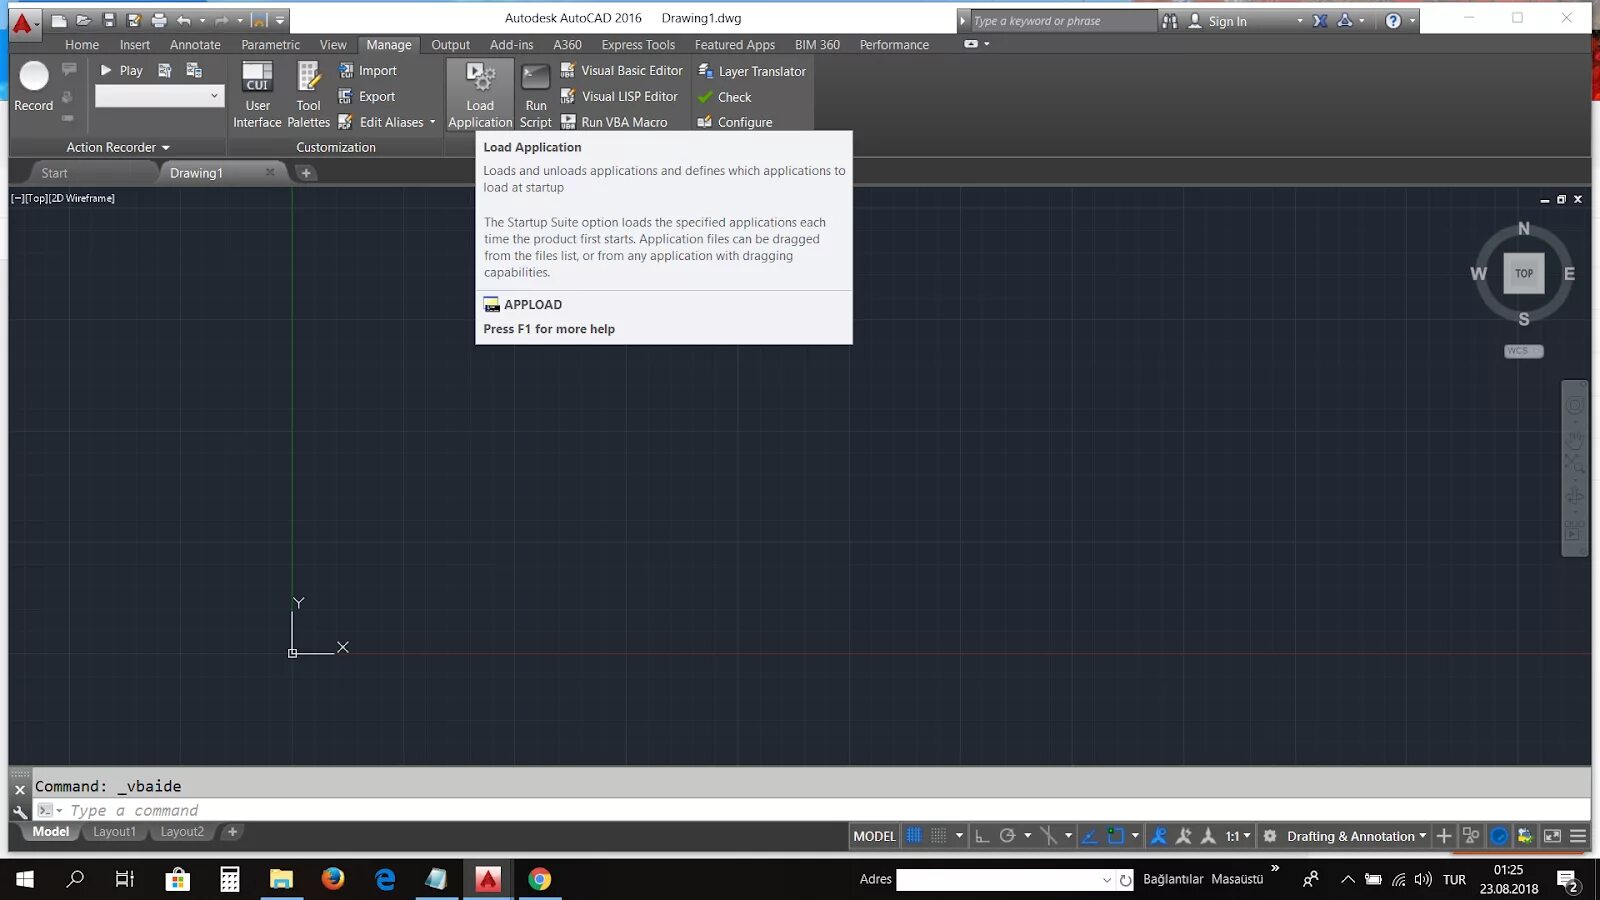Add a new drawing tab with plus

(306, 173)
